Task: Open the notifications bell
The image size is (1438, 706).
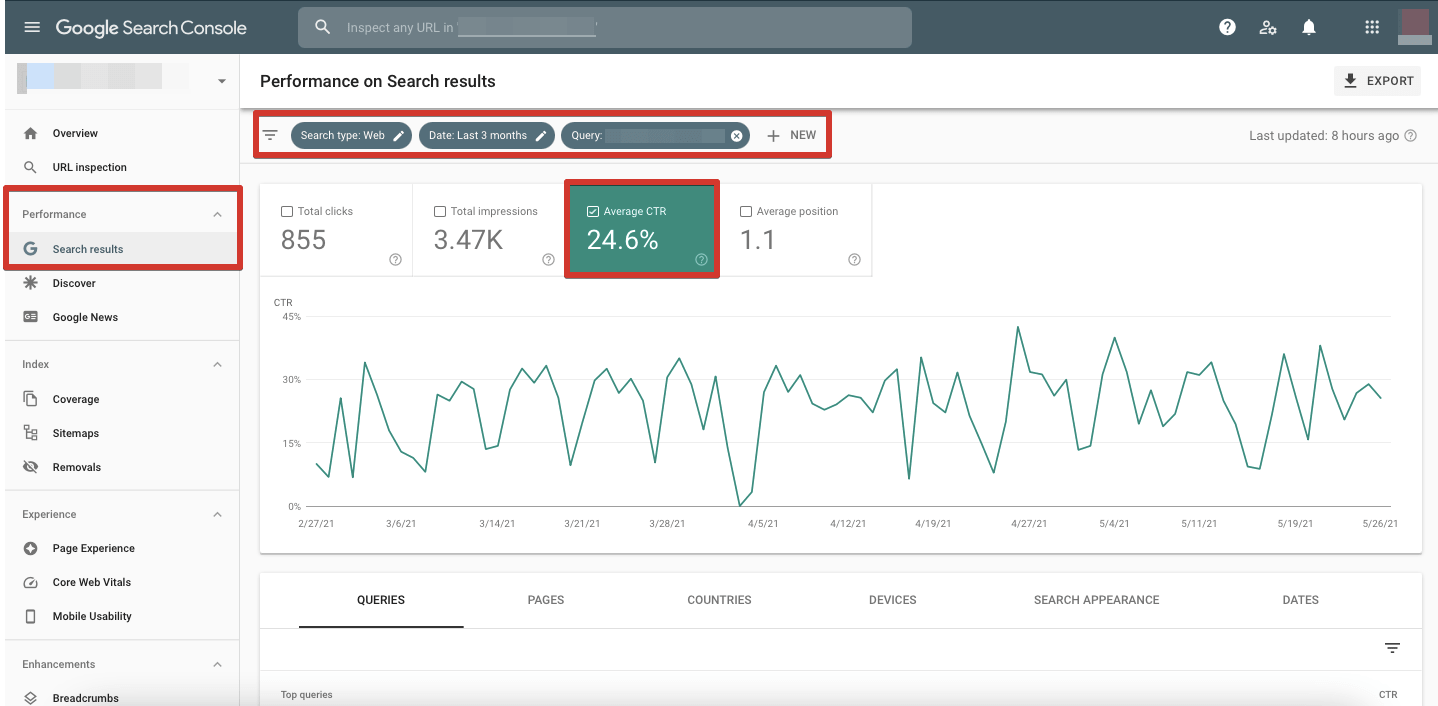Action: 1309,27
